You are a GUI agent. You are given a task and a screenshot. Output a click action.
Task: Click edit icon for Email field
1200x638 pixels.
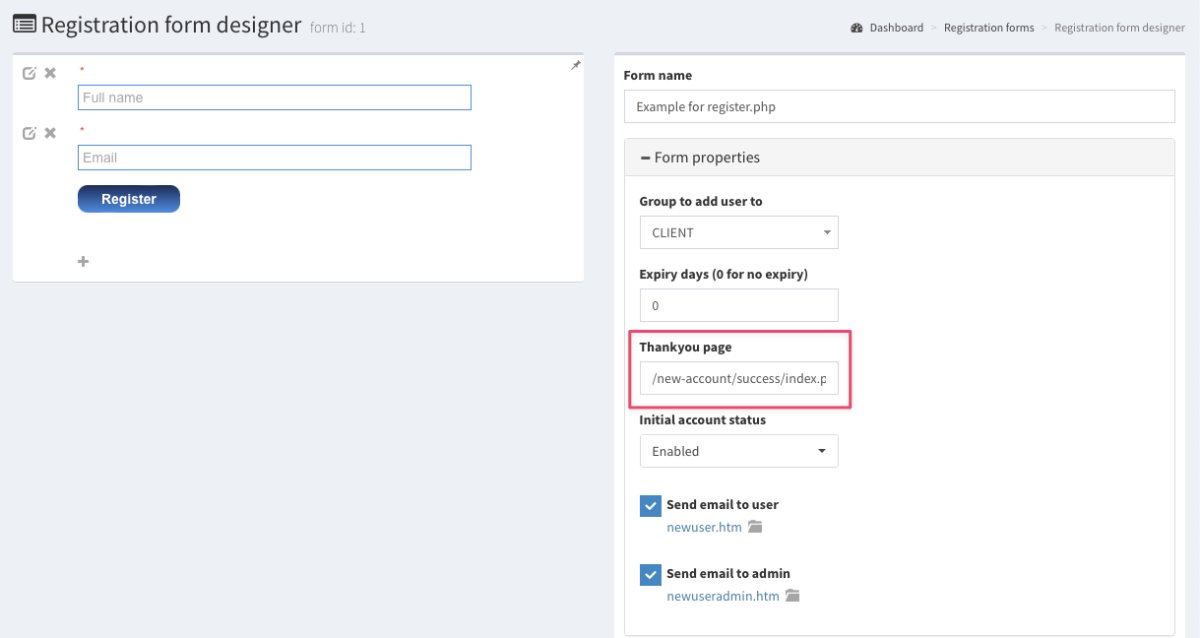(x=29, y=133)
